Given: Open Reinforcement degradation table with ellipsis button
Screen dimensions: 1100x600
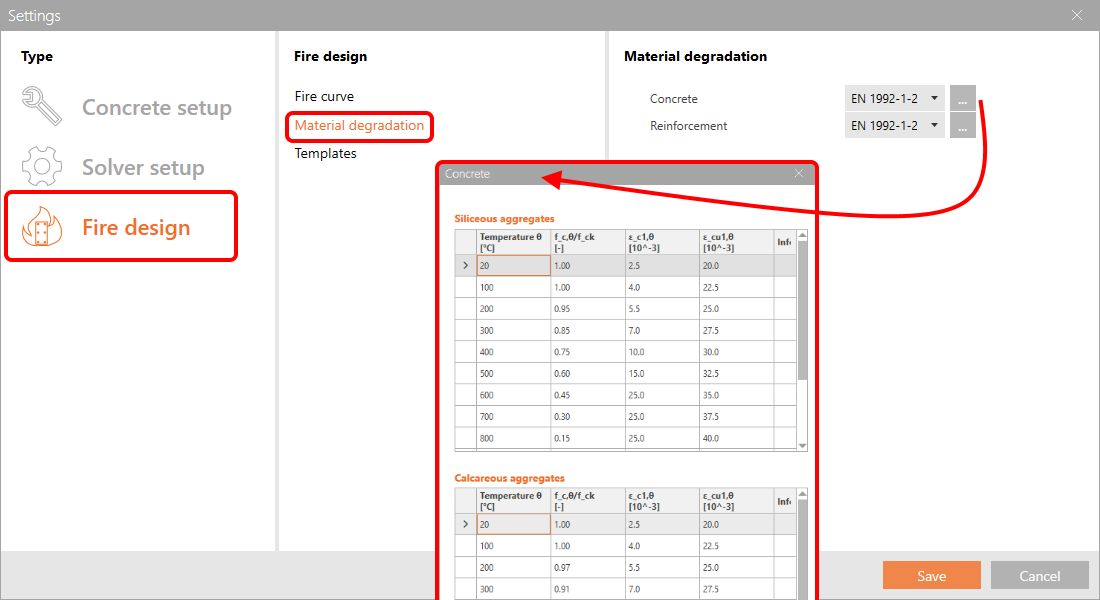Looking at the screenshot, I should tap(962, 126).
